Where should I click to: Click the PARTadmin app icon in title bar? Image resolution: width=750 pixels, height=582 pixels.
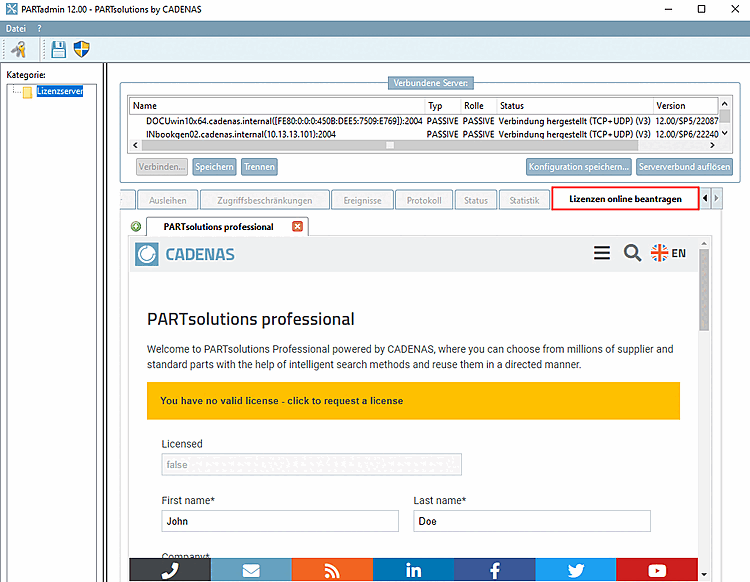pos(11,9)
